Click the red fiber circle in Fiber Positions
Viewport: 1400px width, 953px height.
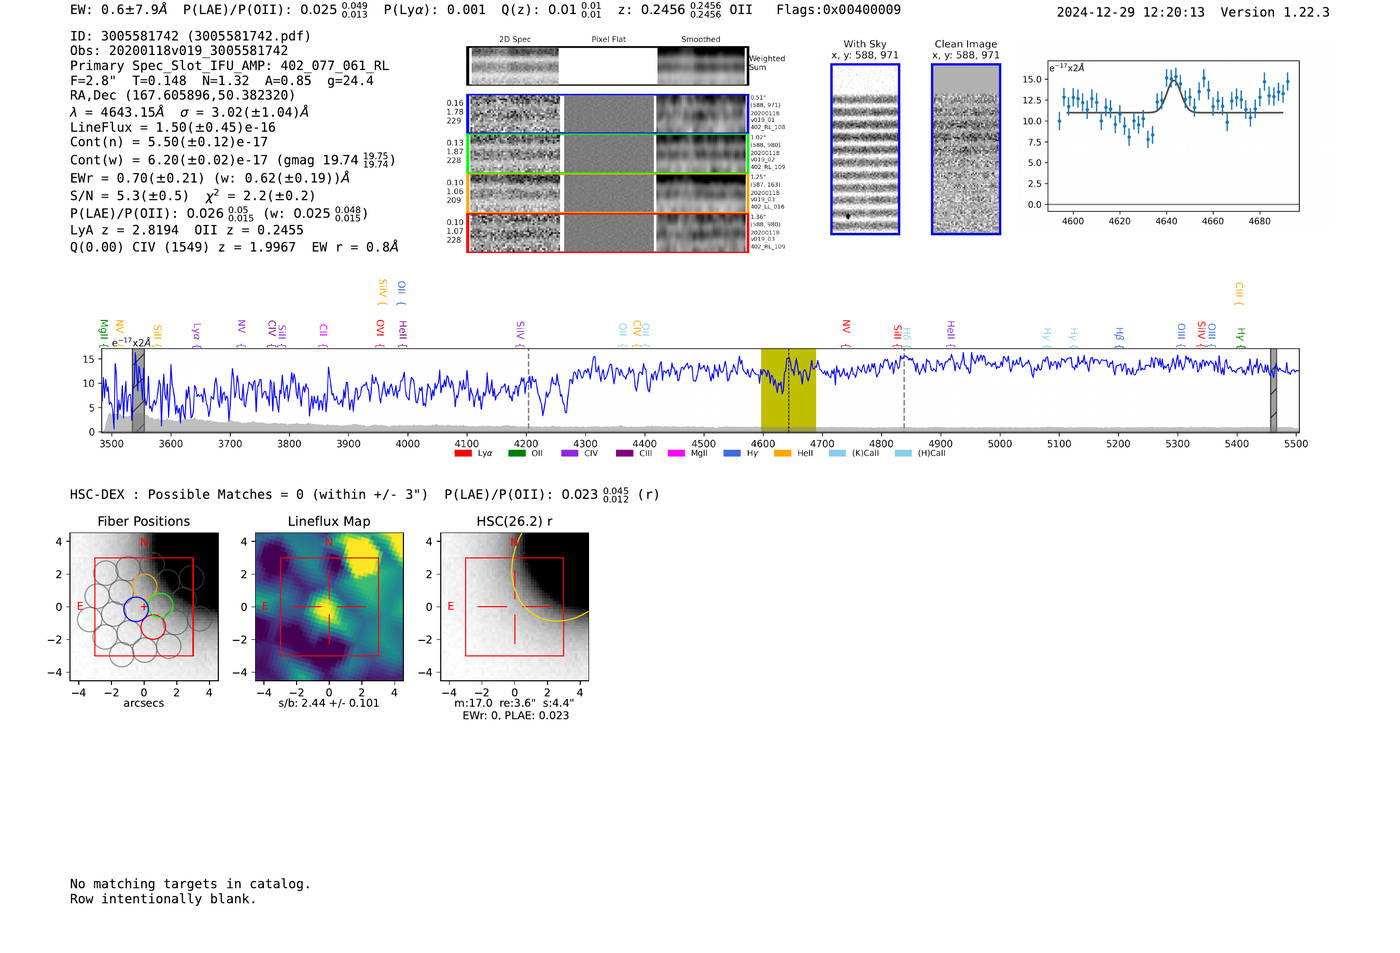pos(153,627)
